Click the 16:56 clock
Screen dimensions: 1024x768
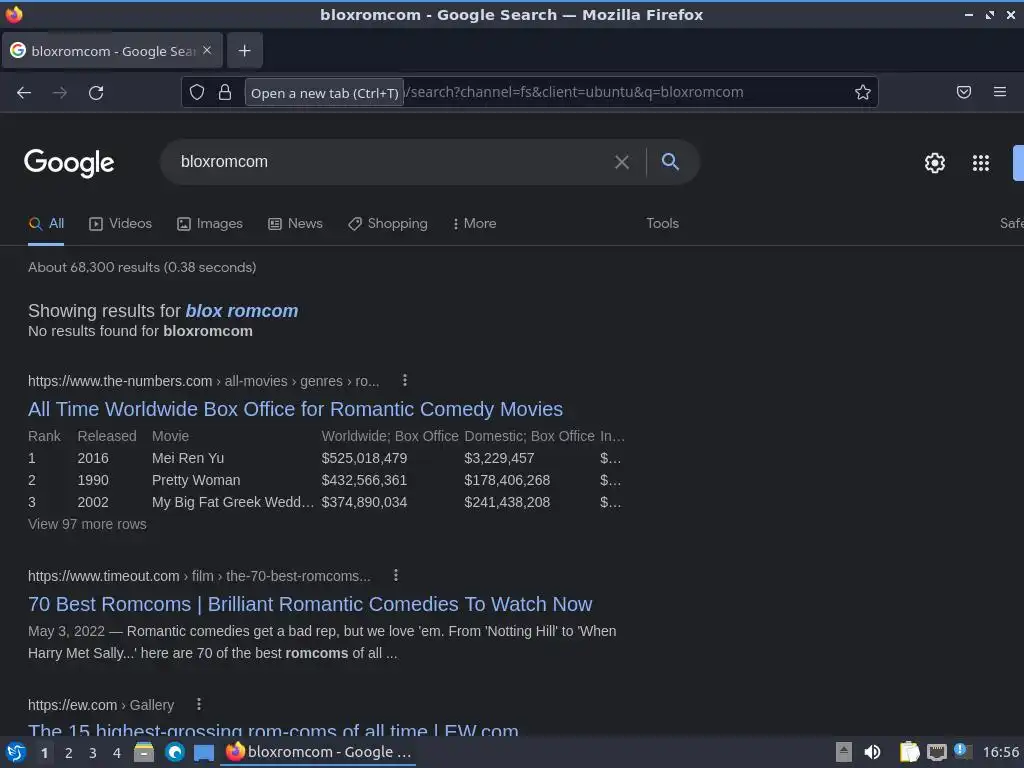point(1001,752)
